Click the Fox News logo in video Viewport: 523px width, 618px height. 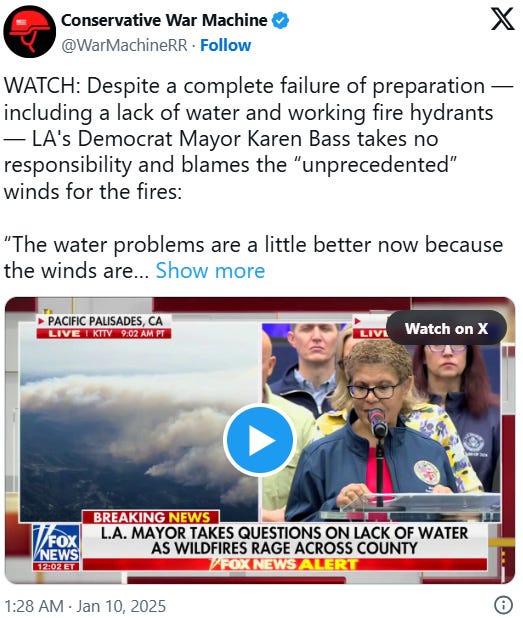coord(57,547)
